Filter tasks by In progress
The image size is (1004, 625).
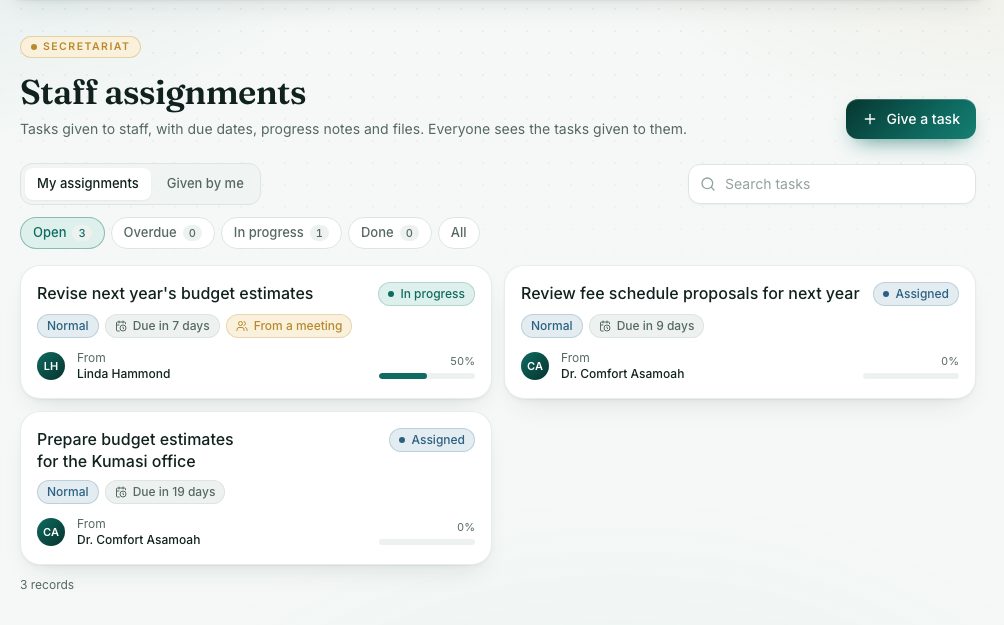click(x=281, y=232)
